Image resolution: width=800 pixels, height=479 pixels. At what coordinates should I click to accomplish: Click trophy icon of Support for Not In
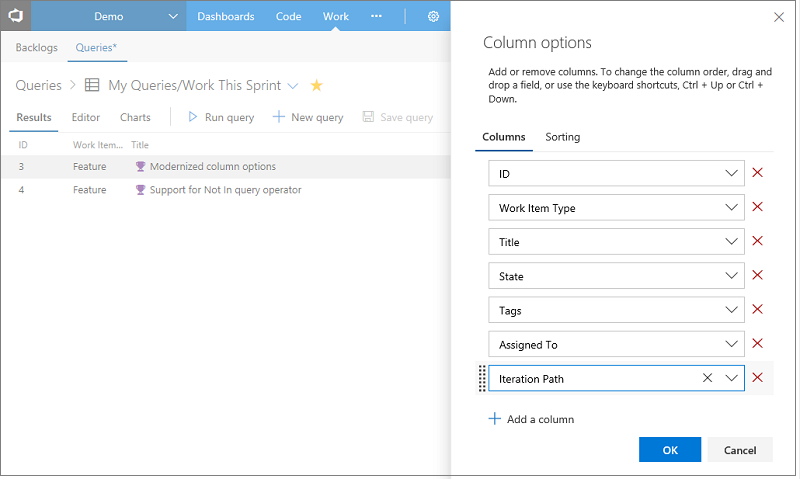140,190
